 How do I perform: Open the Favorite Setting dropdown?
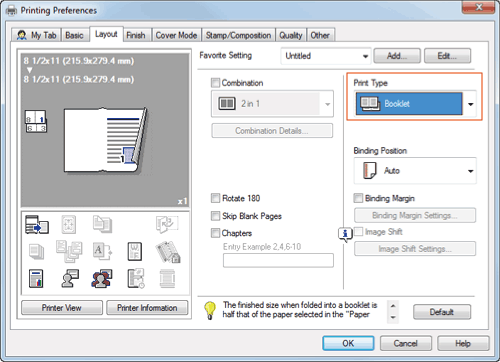click(x=326, y=56)
